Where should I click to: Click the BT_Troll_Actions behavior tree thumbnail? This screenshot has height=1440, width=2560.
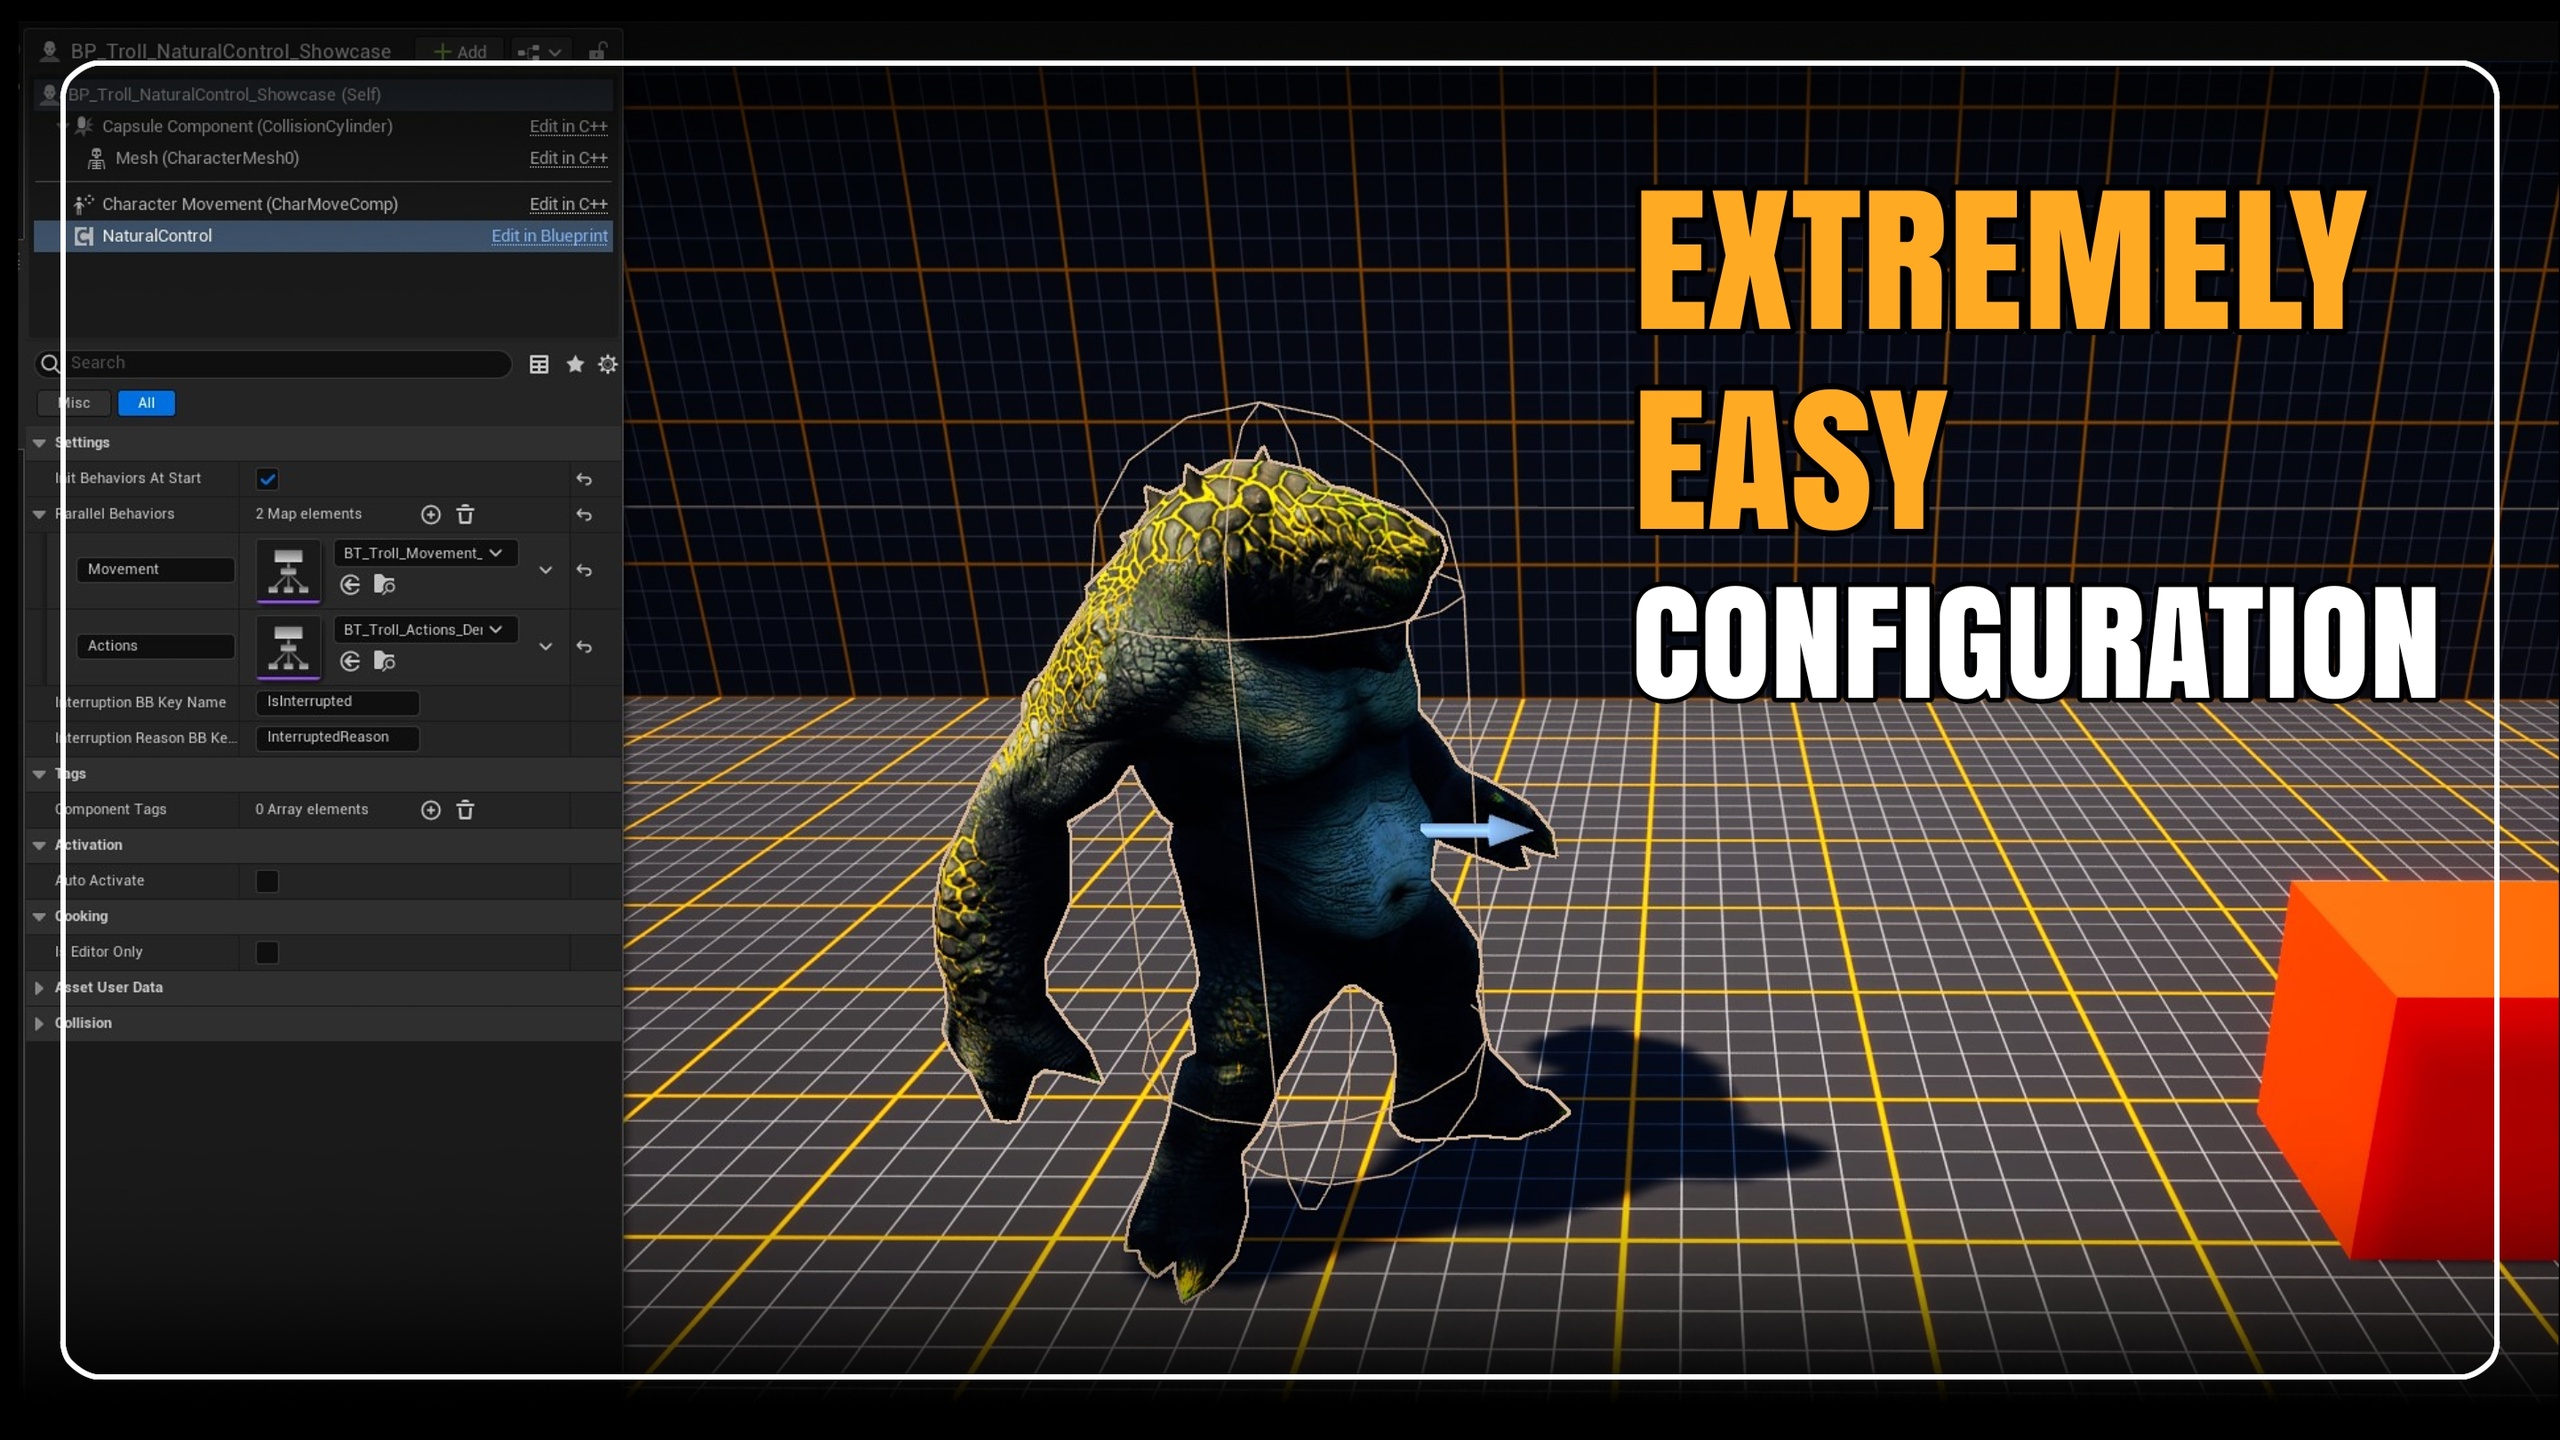(x=288, y=648)
